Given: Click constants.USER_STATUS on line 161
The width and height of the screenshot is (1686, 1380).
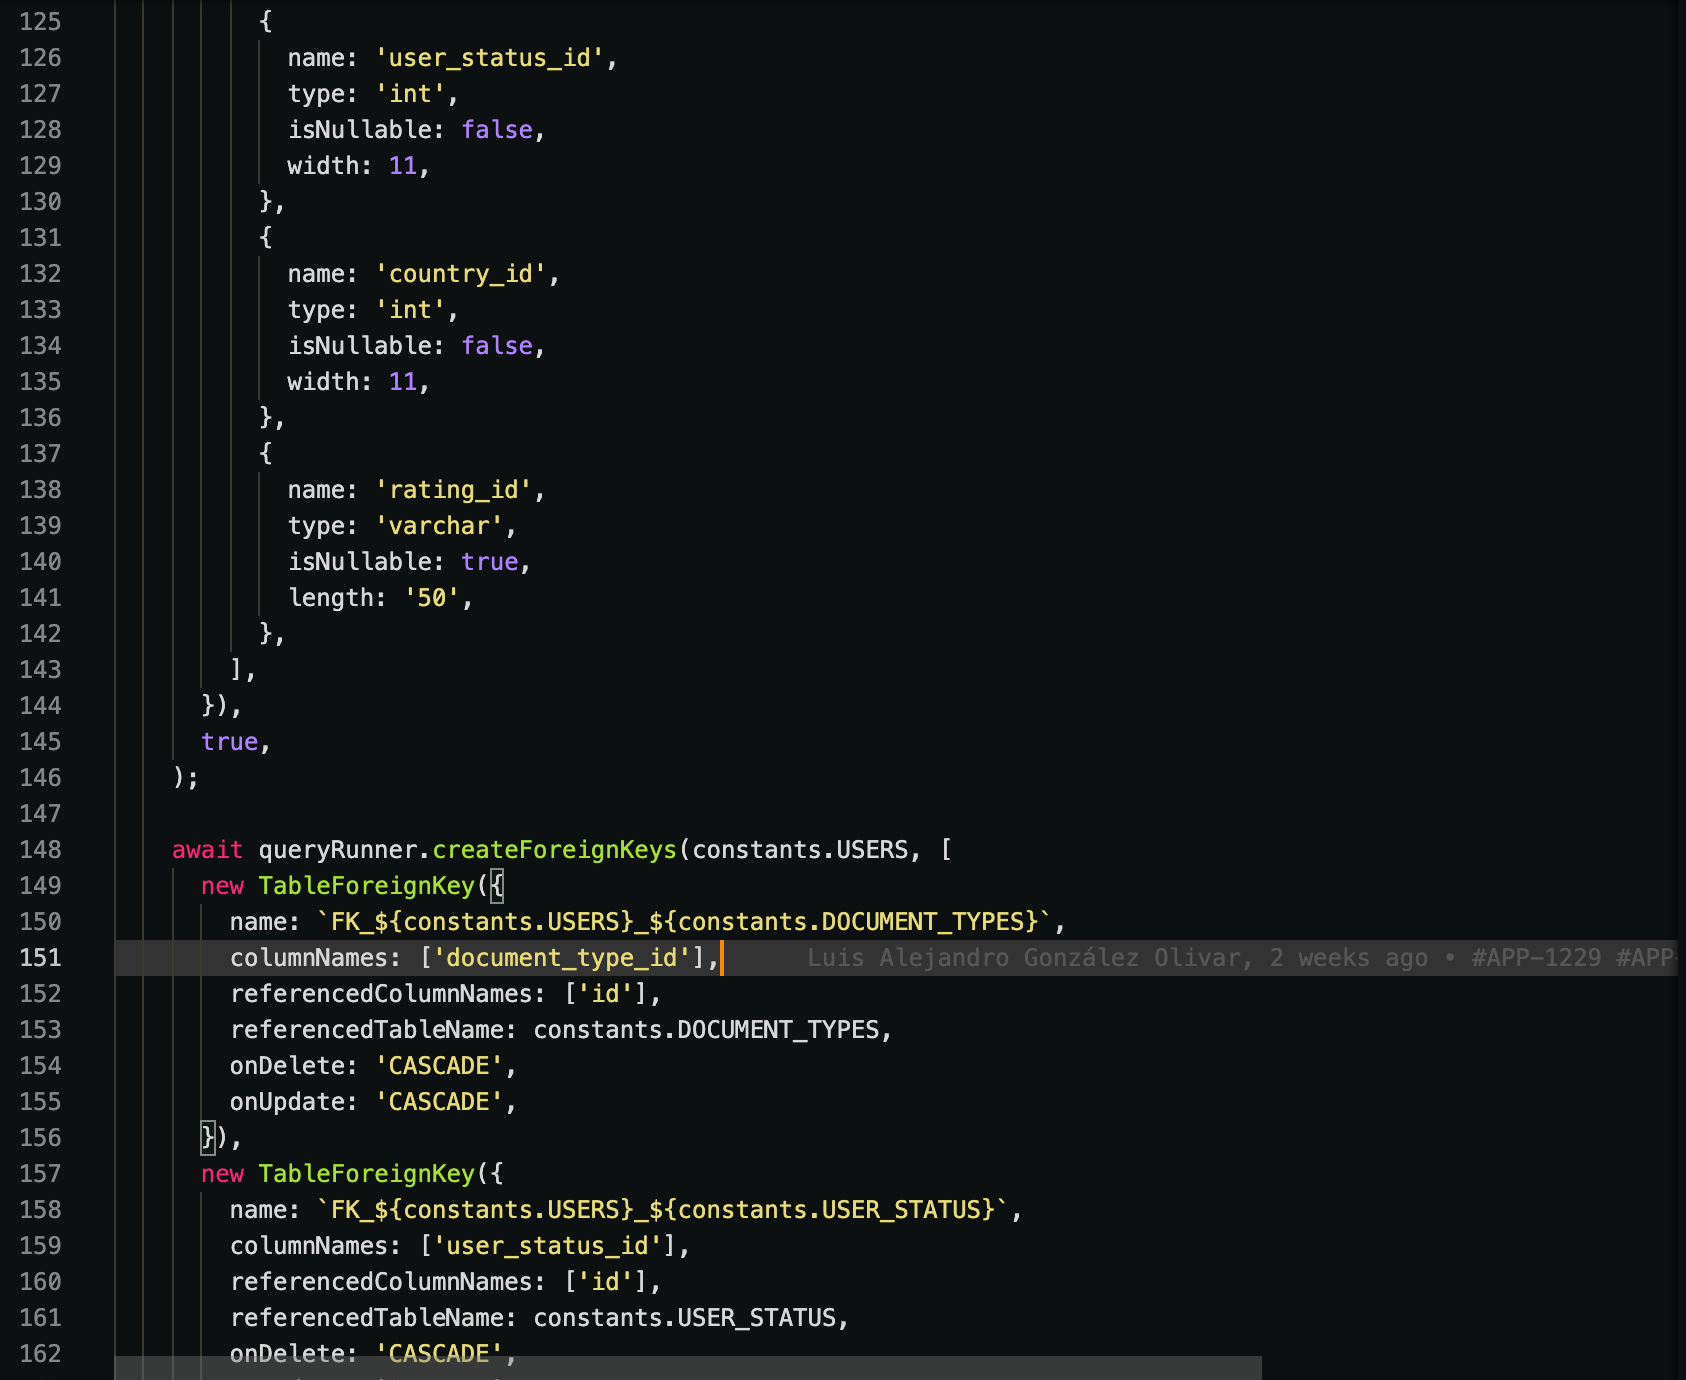Looking at the screenshot, I should pos(685,1318).
